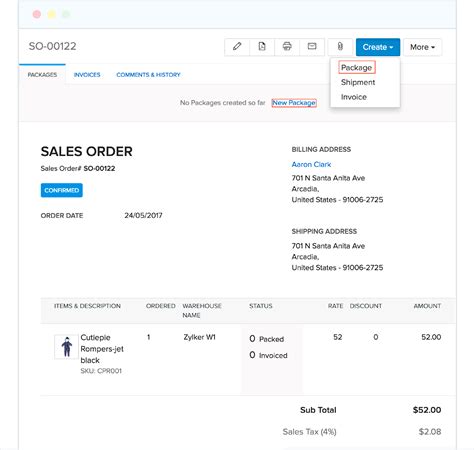The width and height of the screenshot is (474, 450).
Task: Open the Create dropdown button
Action: click(378, 47)
